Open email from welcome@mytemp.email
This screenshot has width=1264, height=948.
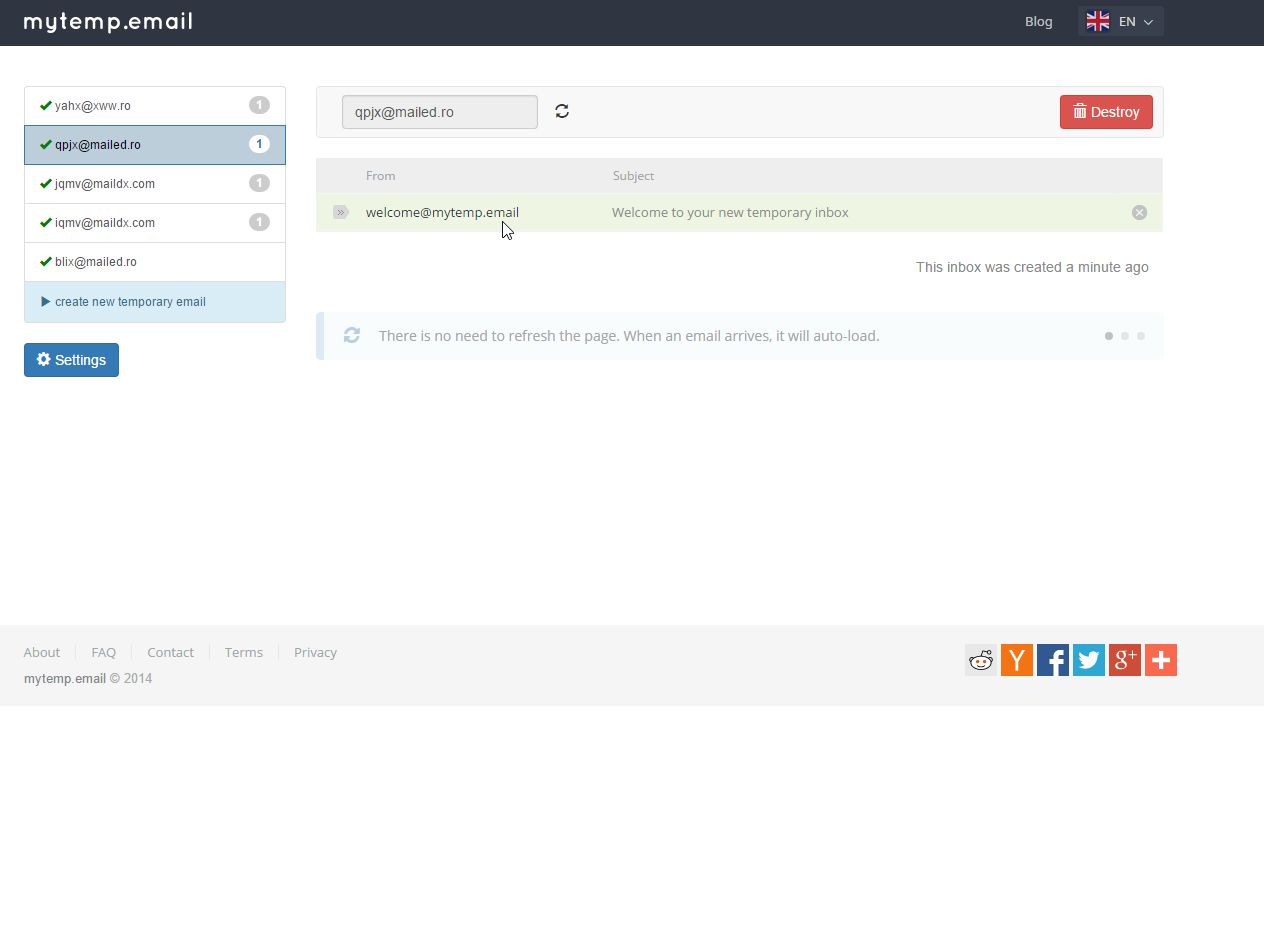pos(442,212)
